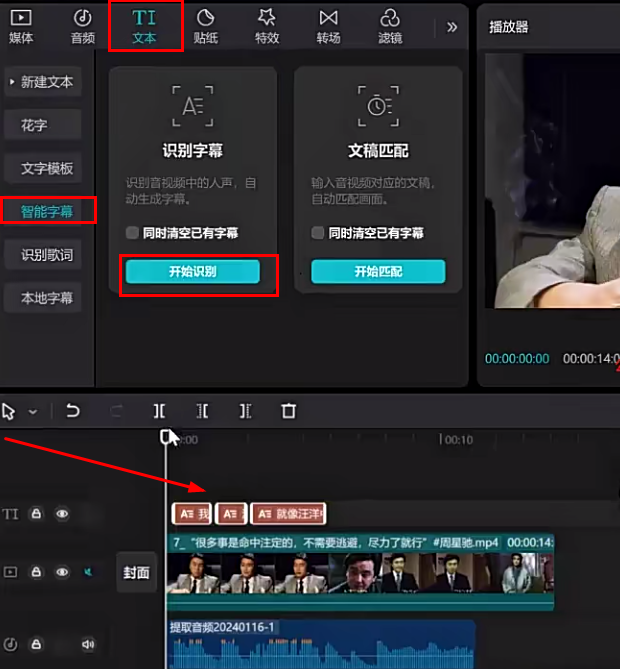Image resolution: width=620 pixels, height=669 pixels.
Task: Click the video track type icon
Action: [10, 572]
